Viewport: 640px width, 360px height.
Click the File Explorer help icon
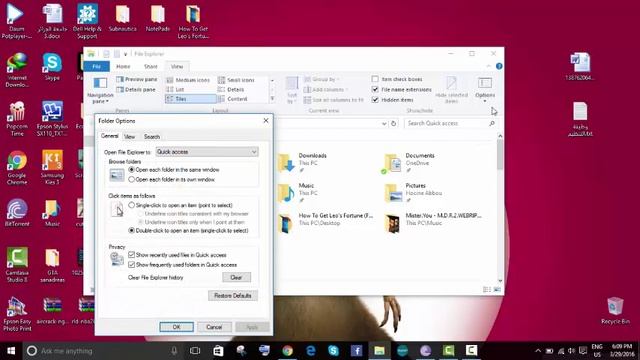499,66
